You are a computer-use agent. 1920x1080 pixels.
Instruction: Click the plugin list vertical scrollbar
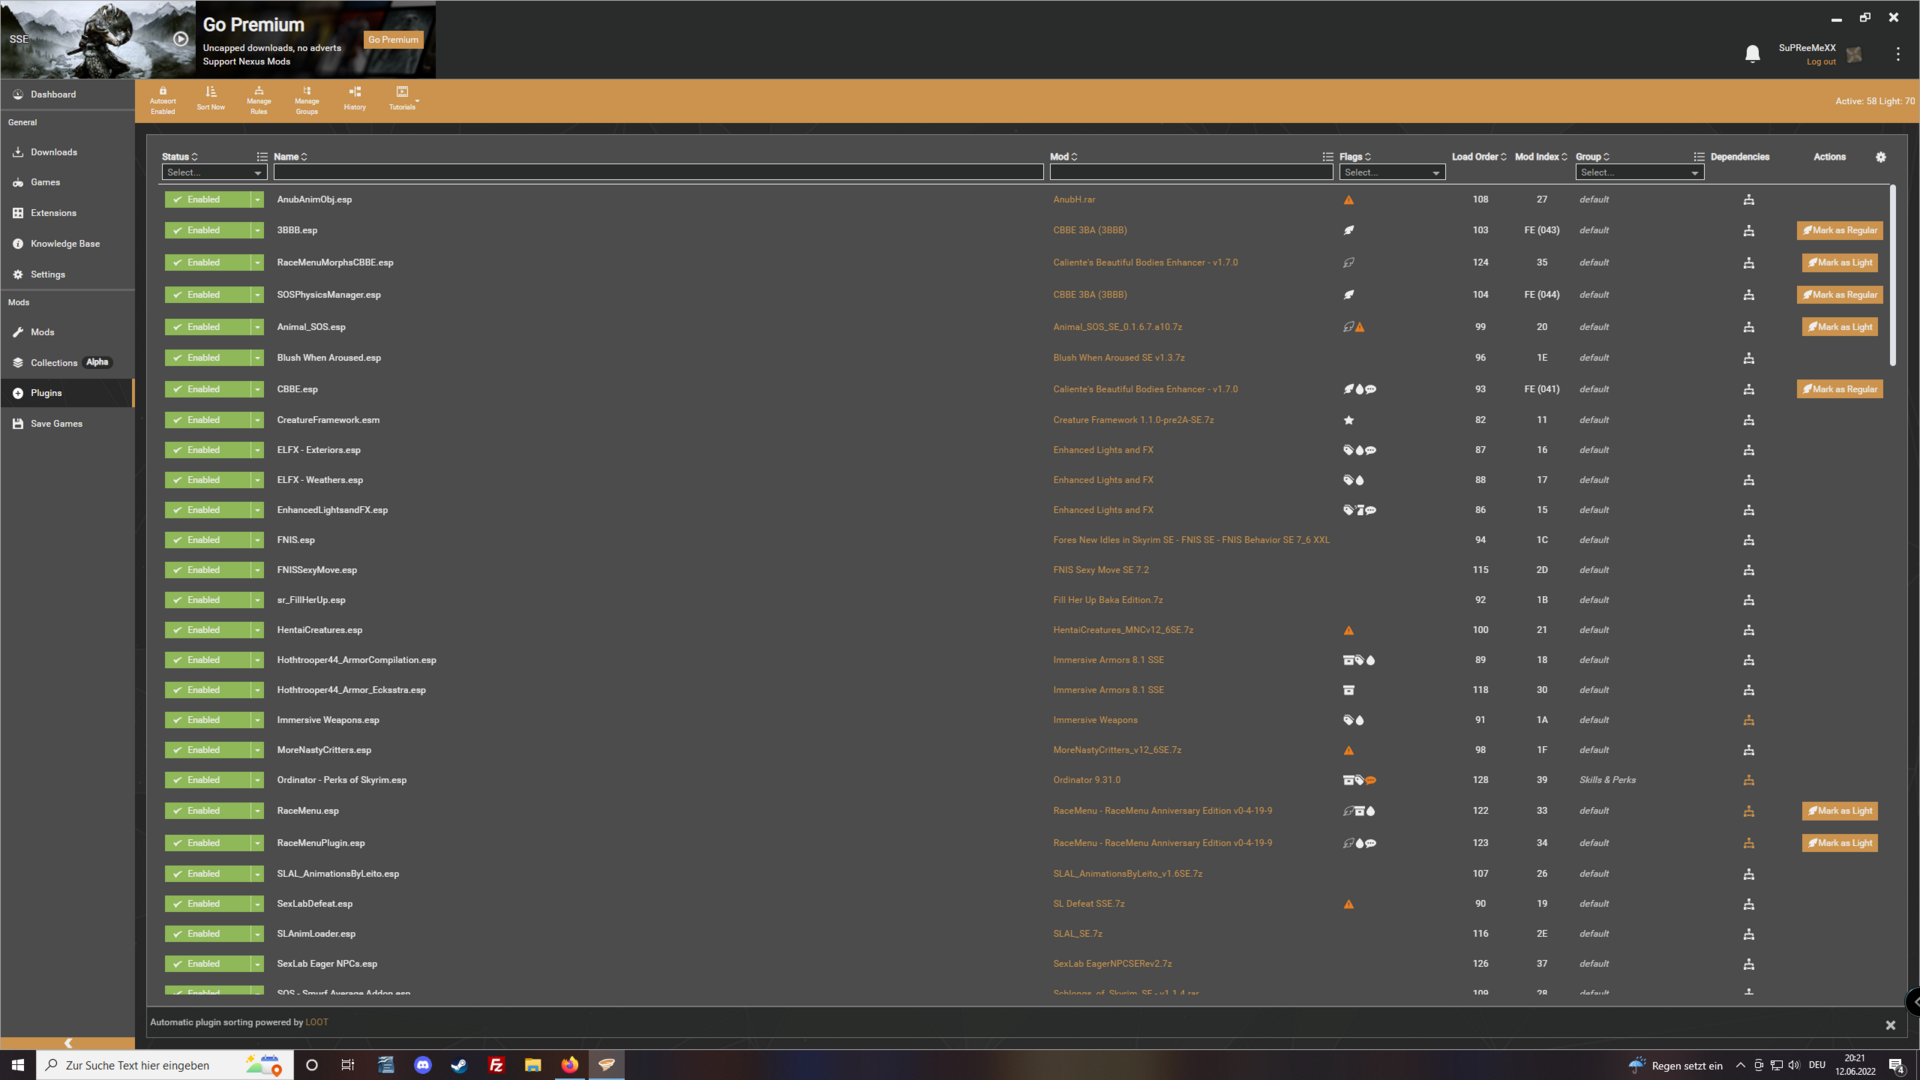[x=1892, y=275]
